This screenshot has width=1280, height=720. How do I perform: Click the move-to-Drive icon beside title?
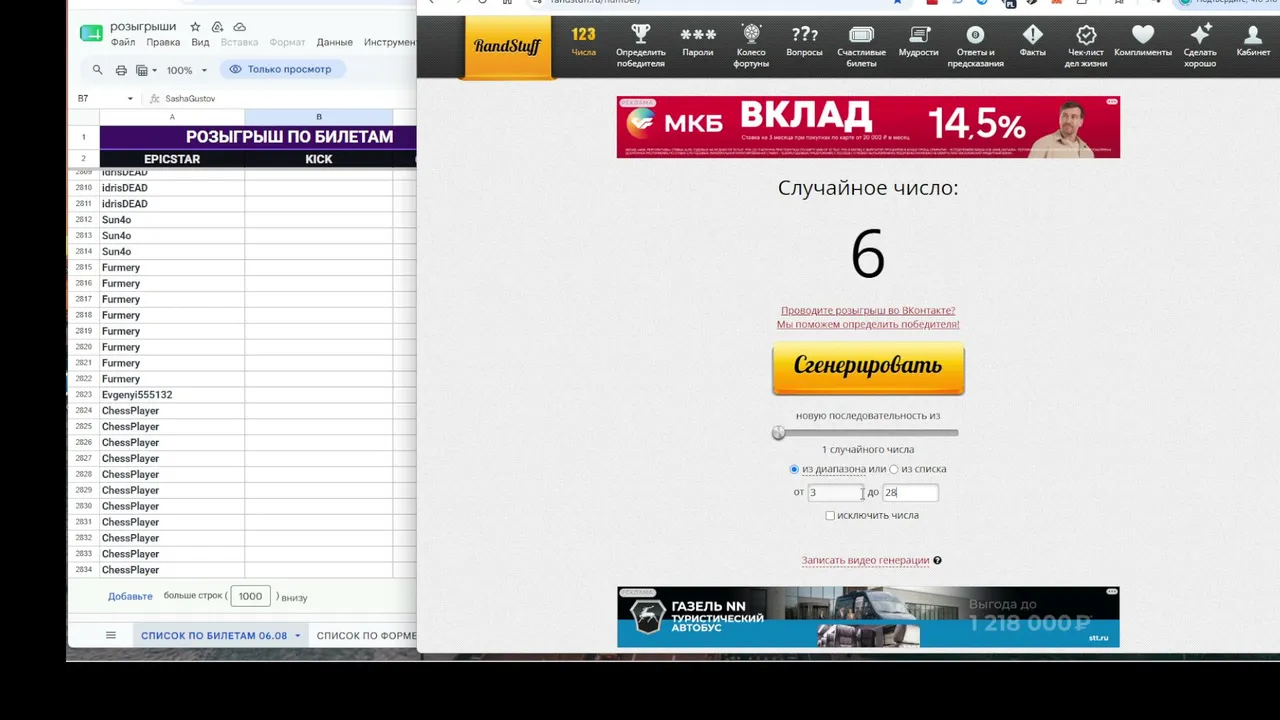(217, 27)
